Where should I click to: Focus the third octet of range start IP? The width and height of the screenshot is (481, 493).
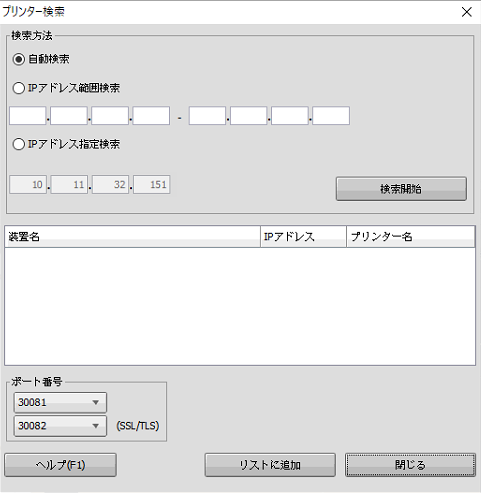click(x=110, y=116)
